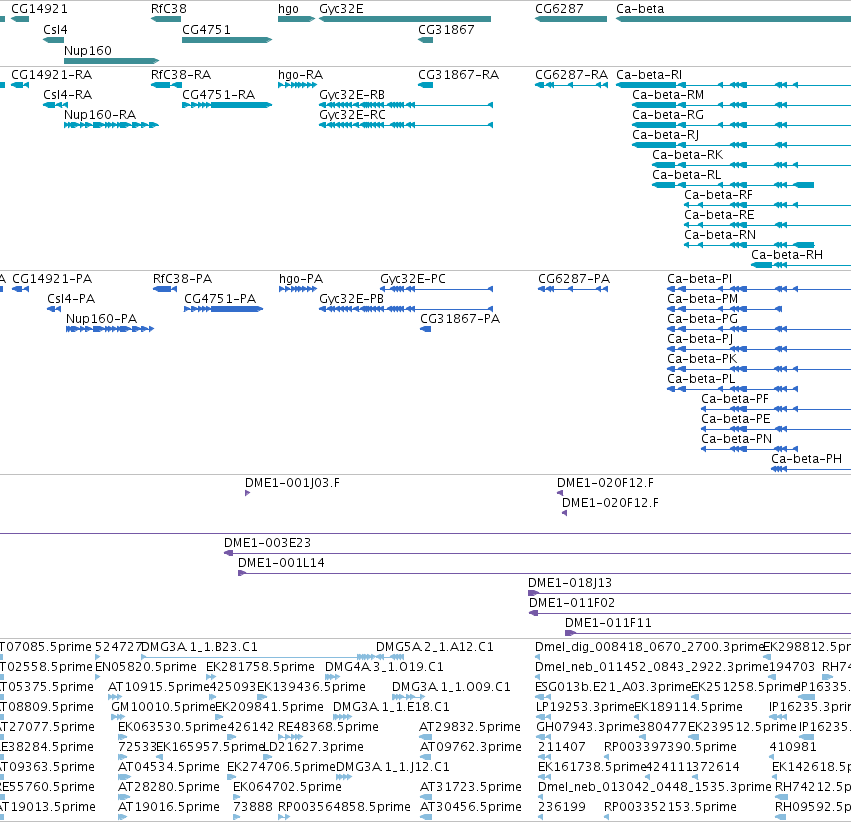This screenshot has height=822, width=851.
Task: Open the Gyc32E gene label
Action: point(341,9)
